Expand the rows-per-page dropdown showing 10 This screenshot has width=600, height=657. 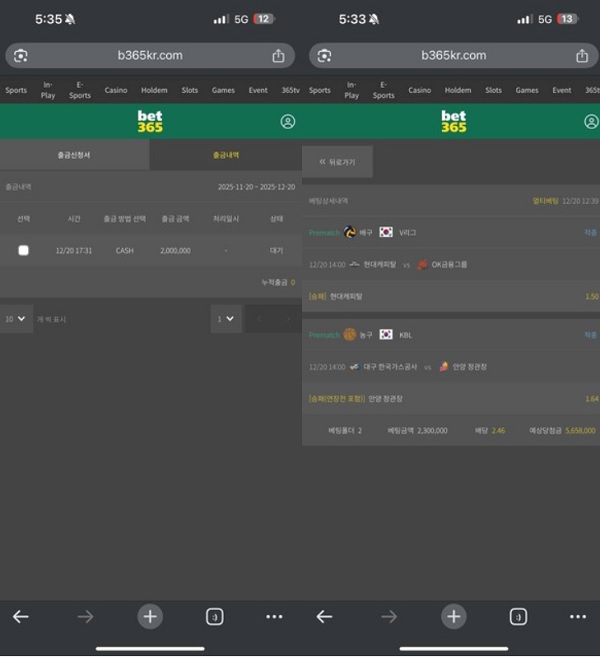(x=16, y=319)
